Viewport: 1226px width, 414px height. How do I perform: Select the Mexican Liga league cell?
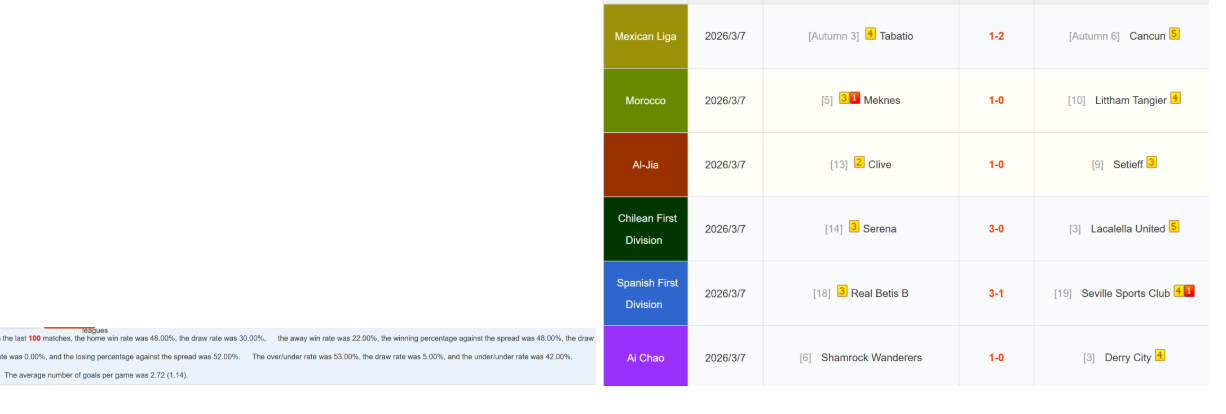click(x=645, y=36)
